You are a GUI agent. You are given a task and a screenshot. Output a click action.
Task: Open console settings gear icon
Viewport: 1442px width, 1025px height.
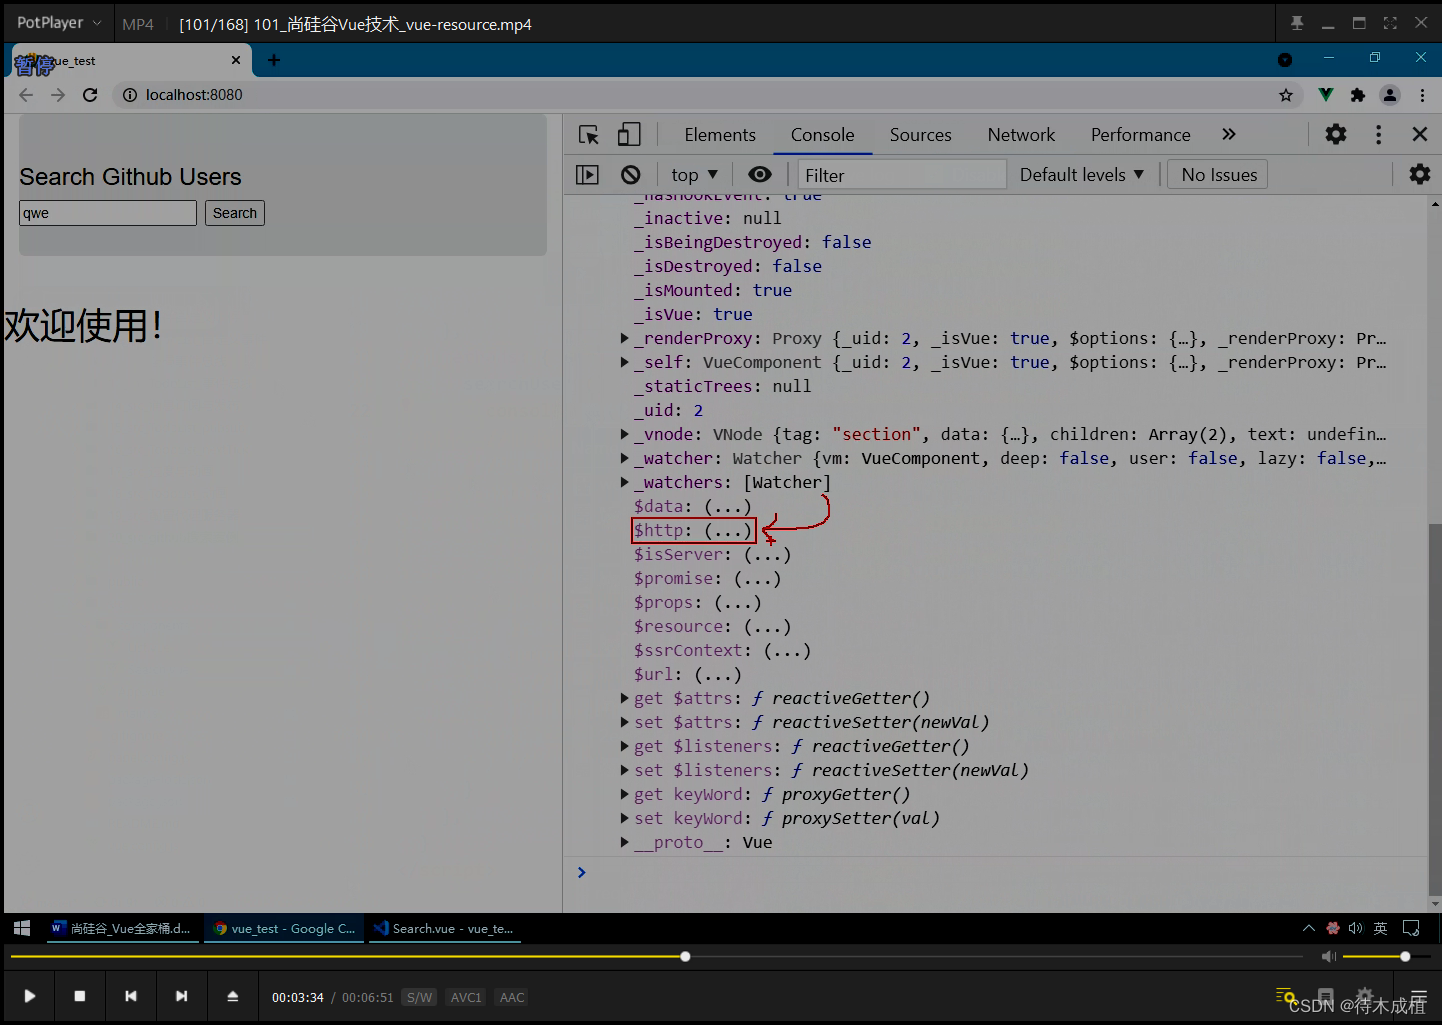(x=1420, y=175)
